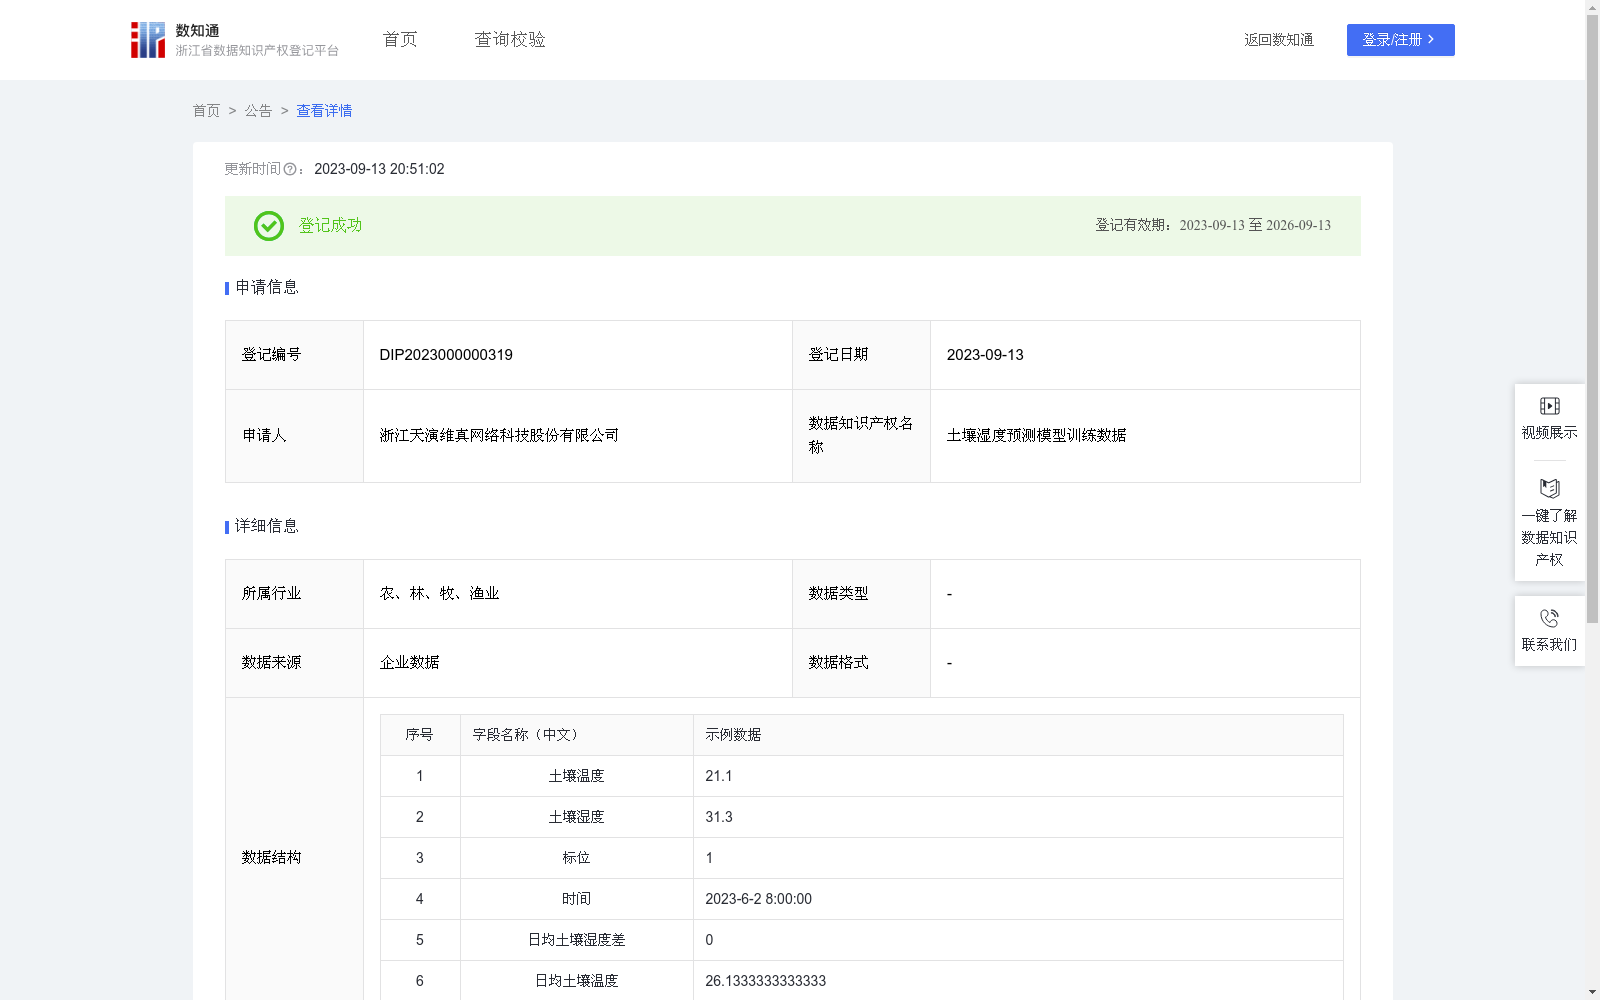This screenshot has height=1000, width=1600.
Task: Click the help icon beside 更新时间
Action: click(x=290, y=170)
